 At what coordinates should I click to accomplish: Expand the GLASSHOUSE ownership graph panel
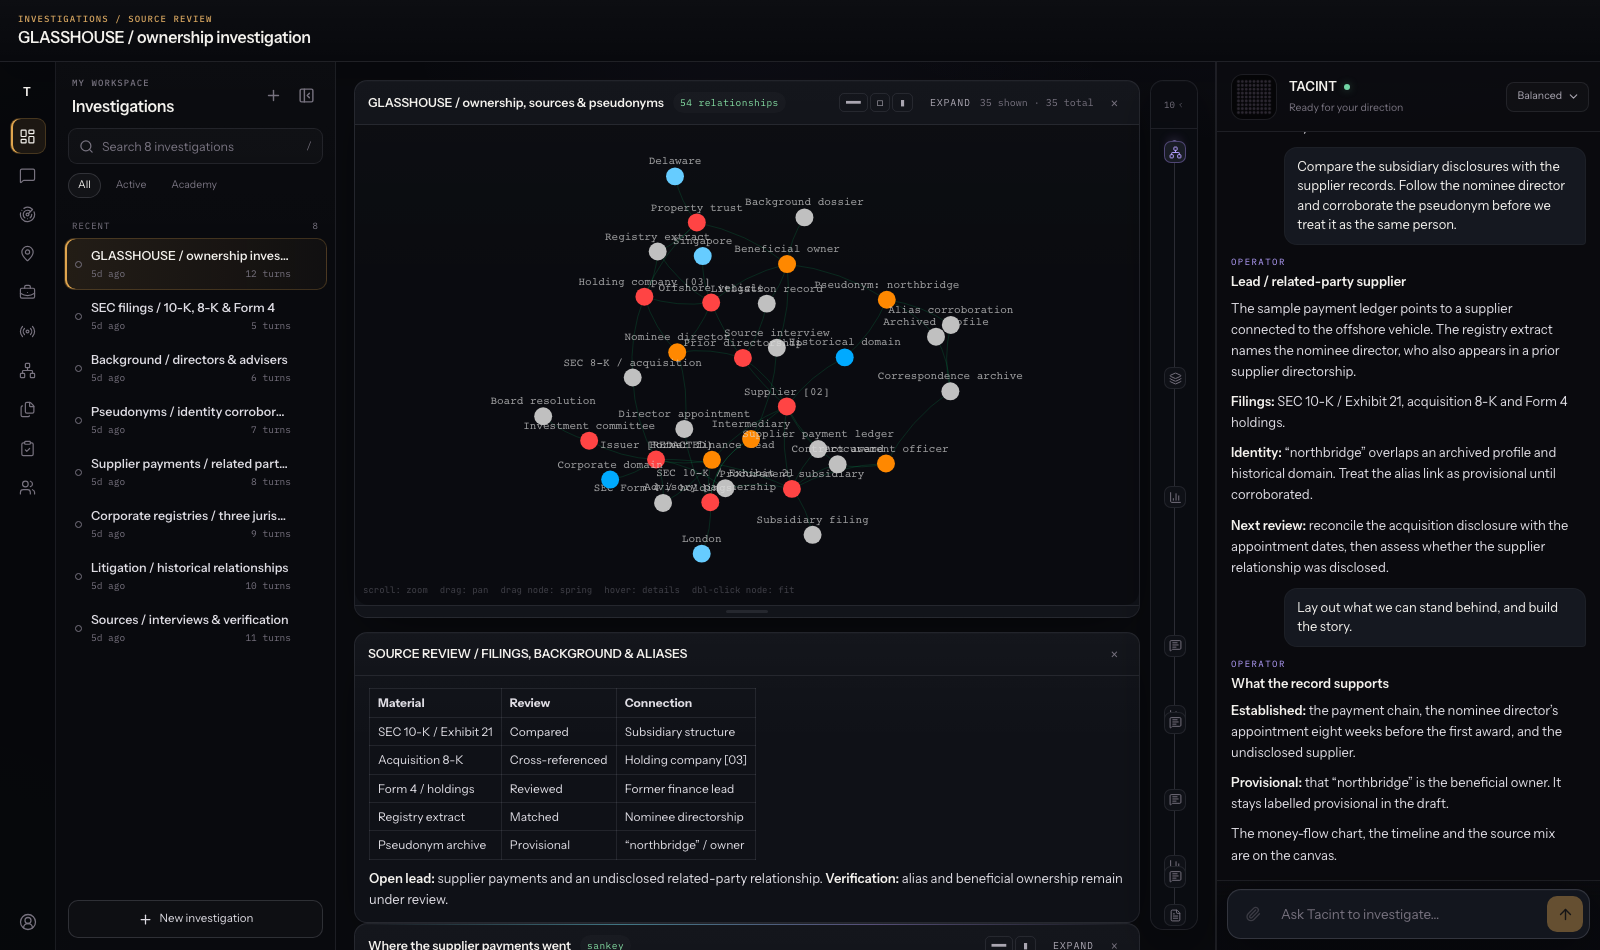(950, 103)
